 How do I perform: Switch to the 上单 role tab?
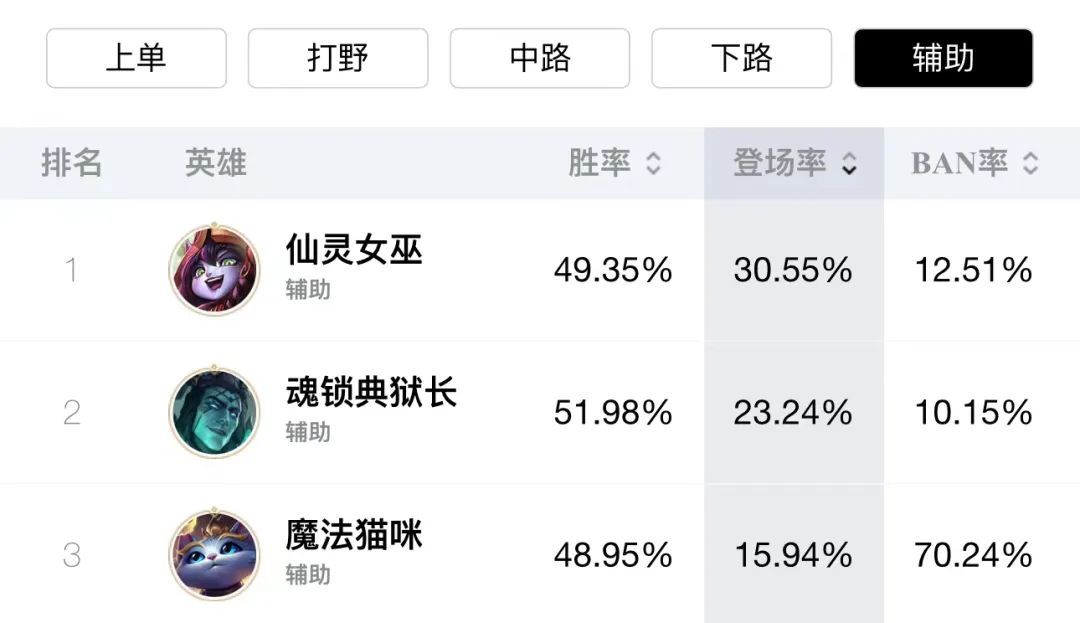(136, 58)
